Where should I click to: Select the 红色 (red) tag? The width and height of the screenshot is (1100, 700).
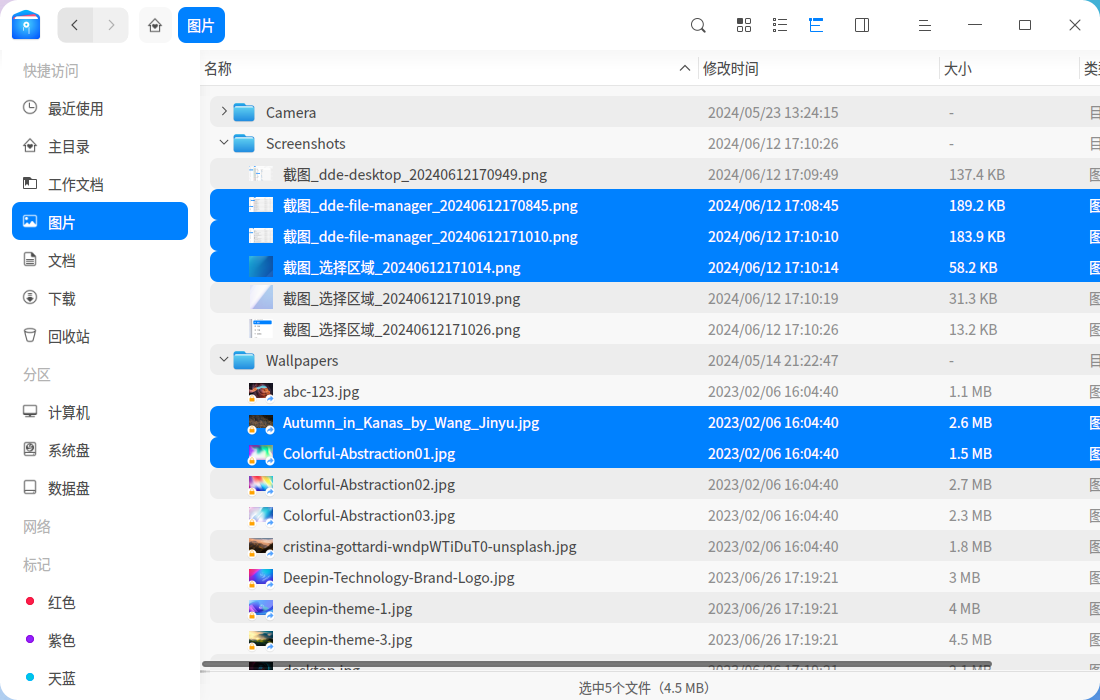62,602
